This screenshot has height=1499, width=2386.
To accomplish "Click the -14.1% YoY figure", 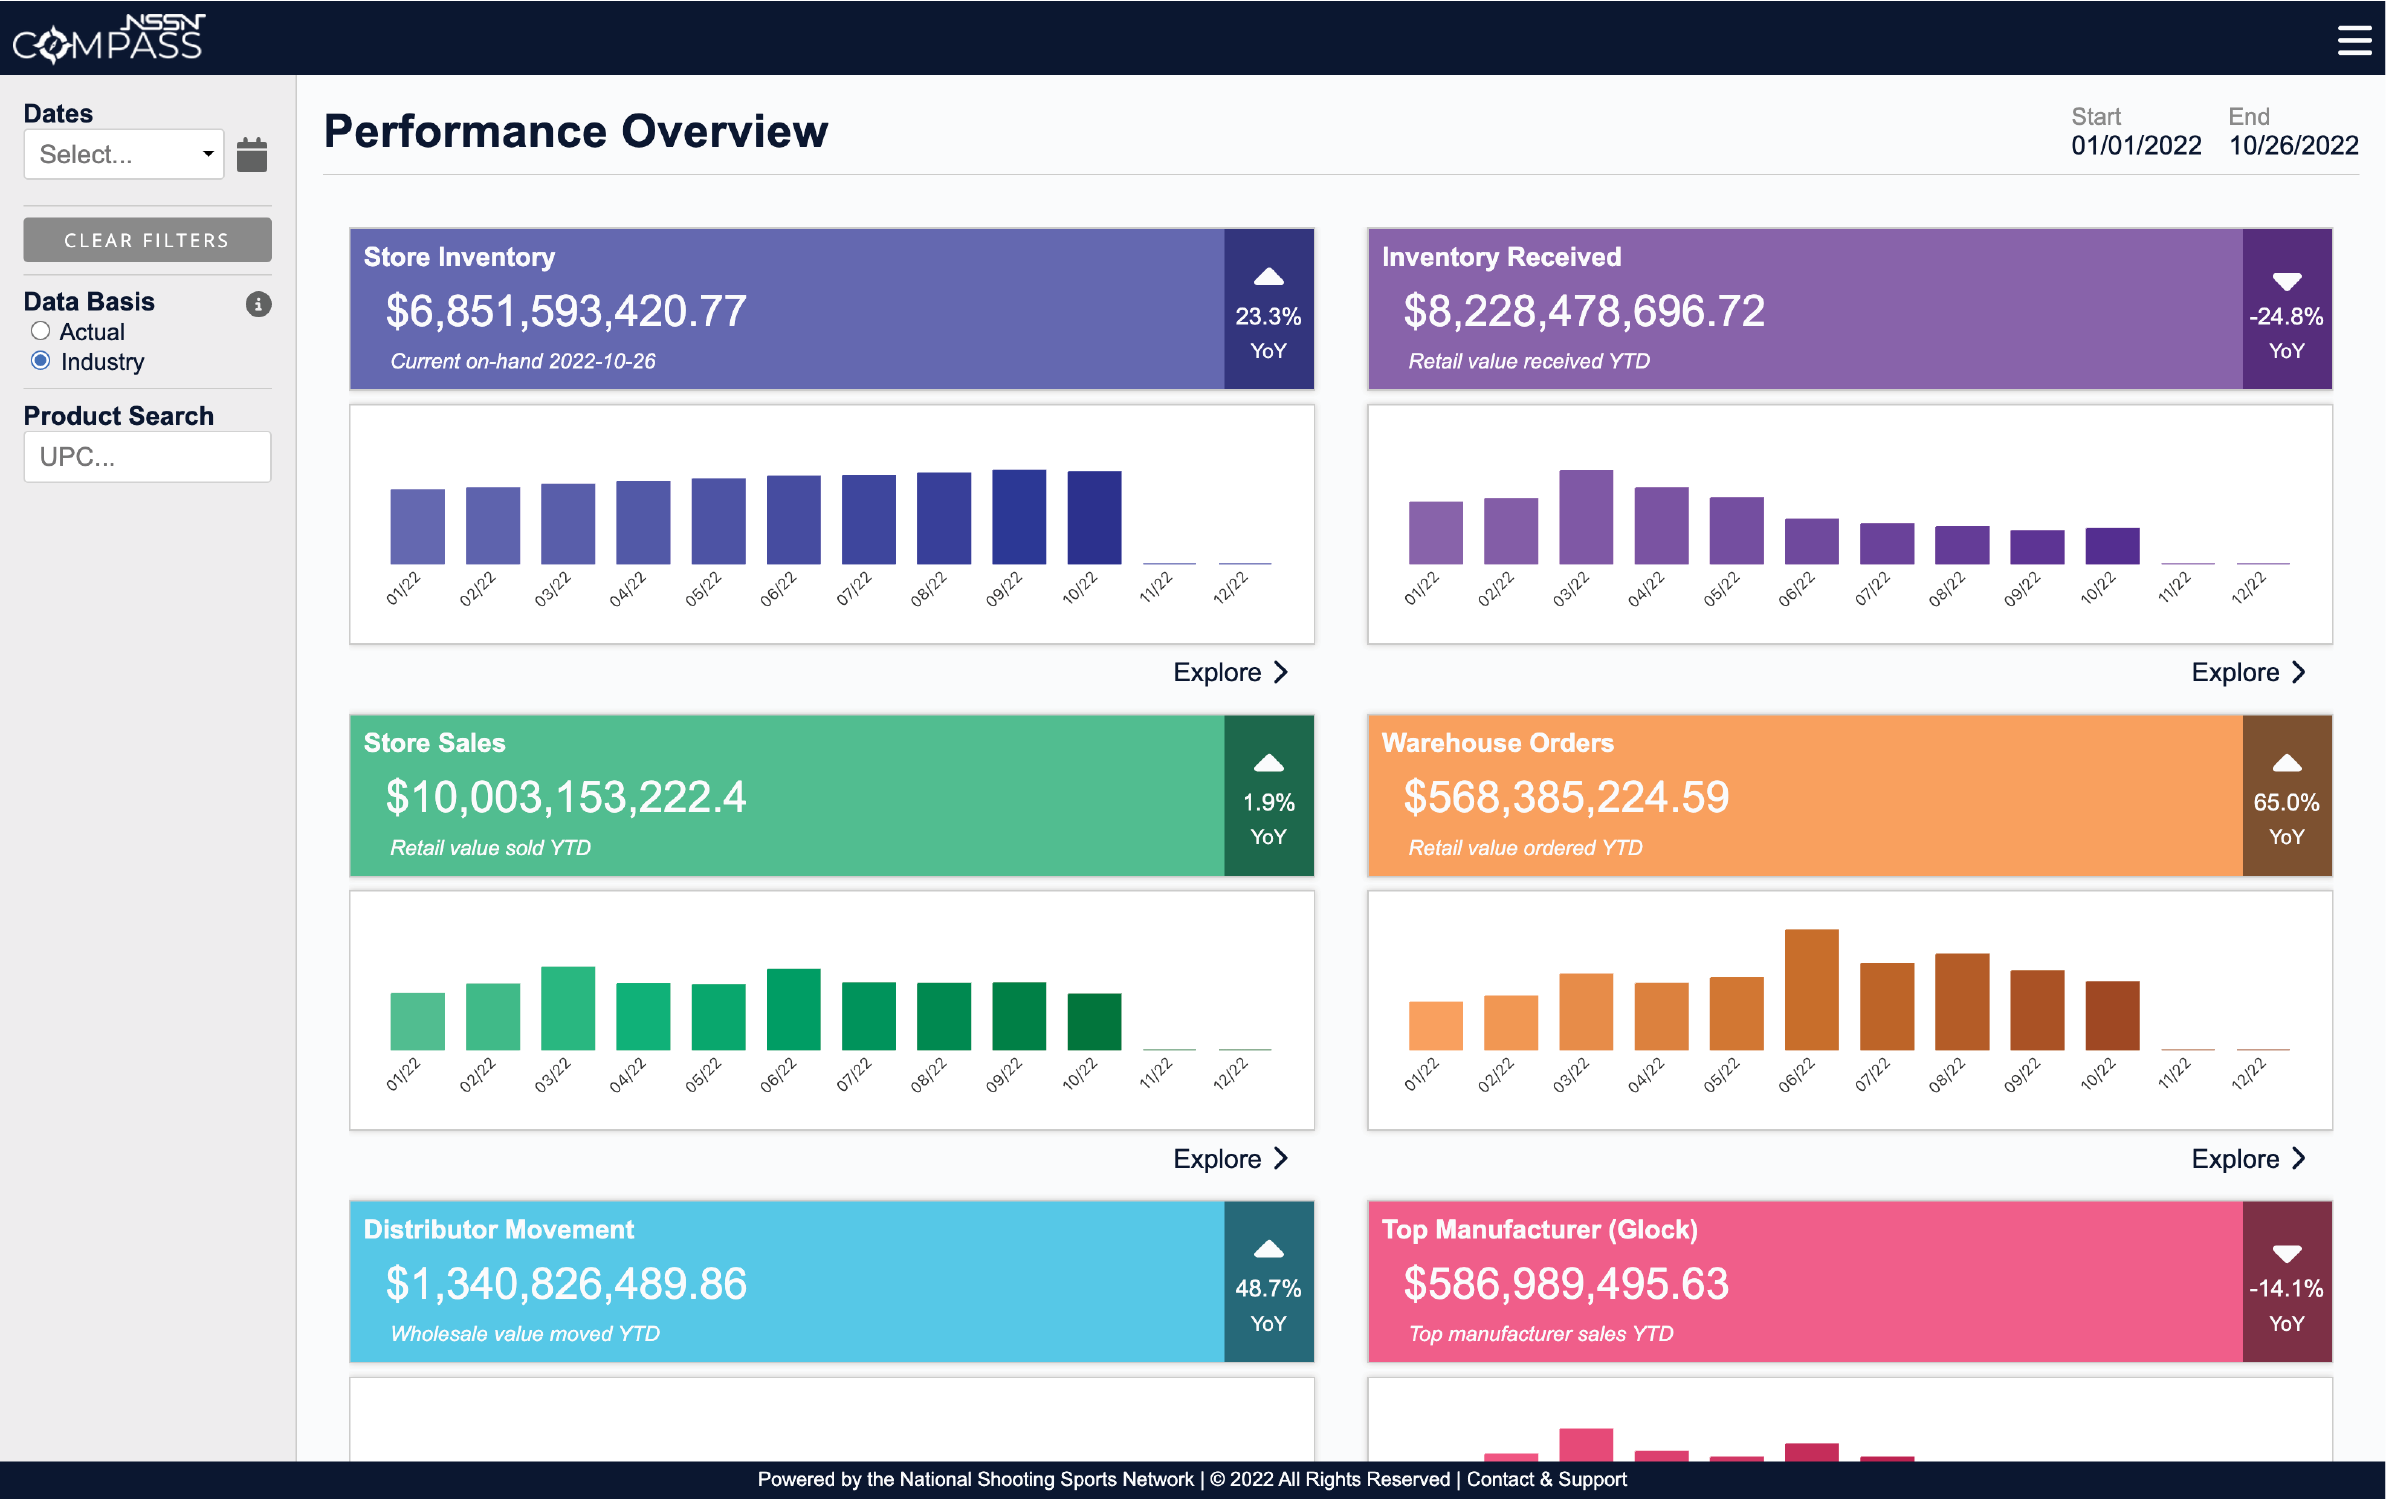I will point(2286,1288).
